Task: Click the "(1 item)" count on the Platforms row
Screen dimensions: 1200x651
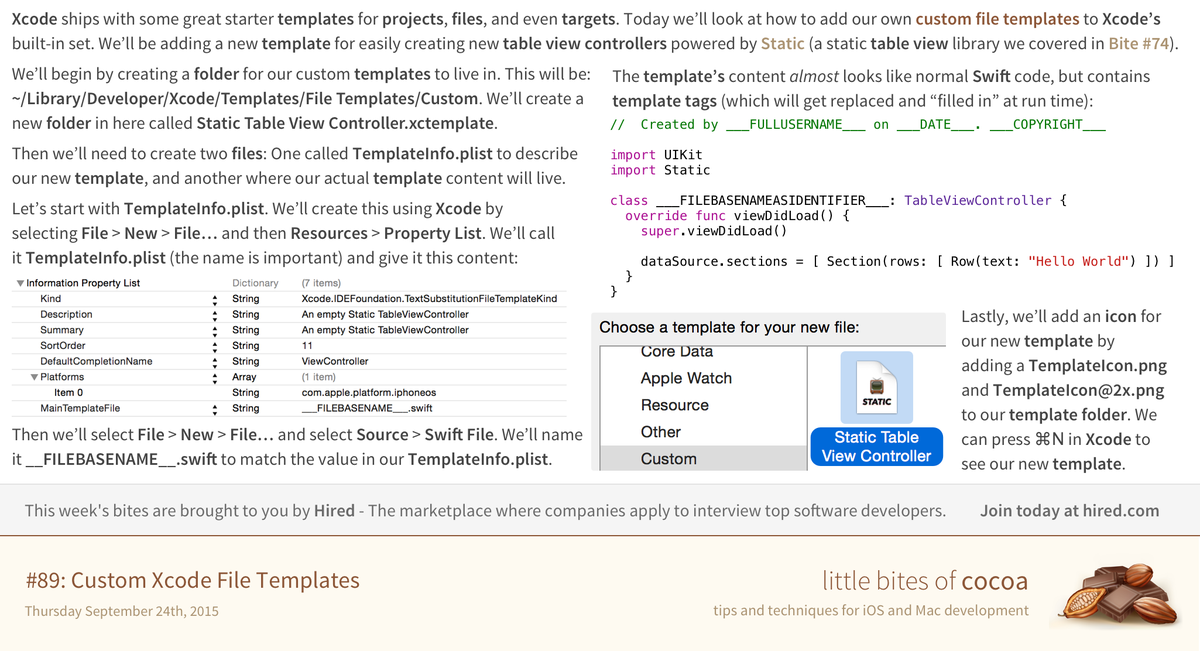Action: point(318,377)
